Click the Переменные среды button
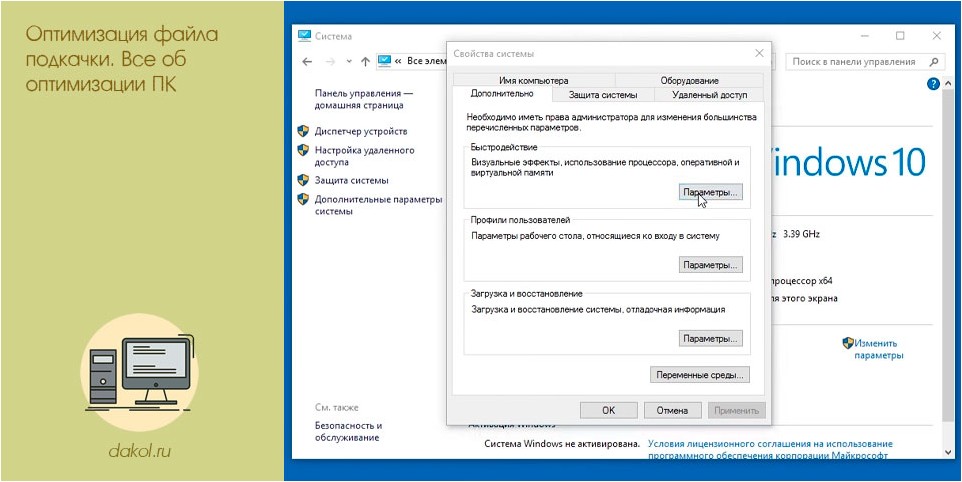This screenshot has width=962, height=482. coord(699,374)
